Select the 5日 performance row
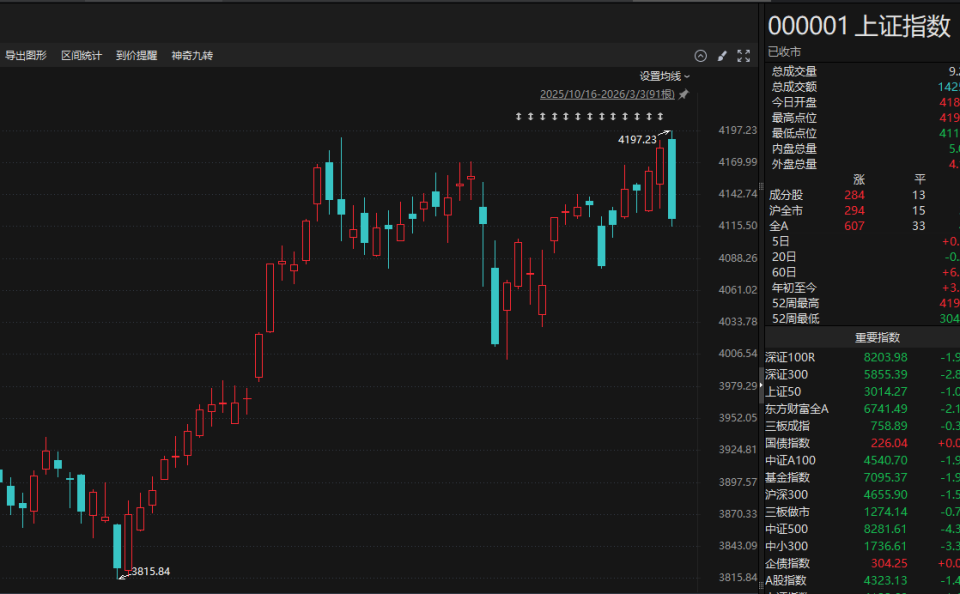The height and width of the screenshot is (594, 960). pyautogui.click(x=863, y=241)
